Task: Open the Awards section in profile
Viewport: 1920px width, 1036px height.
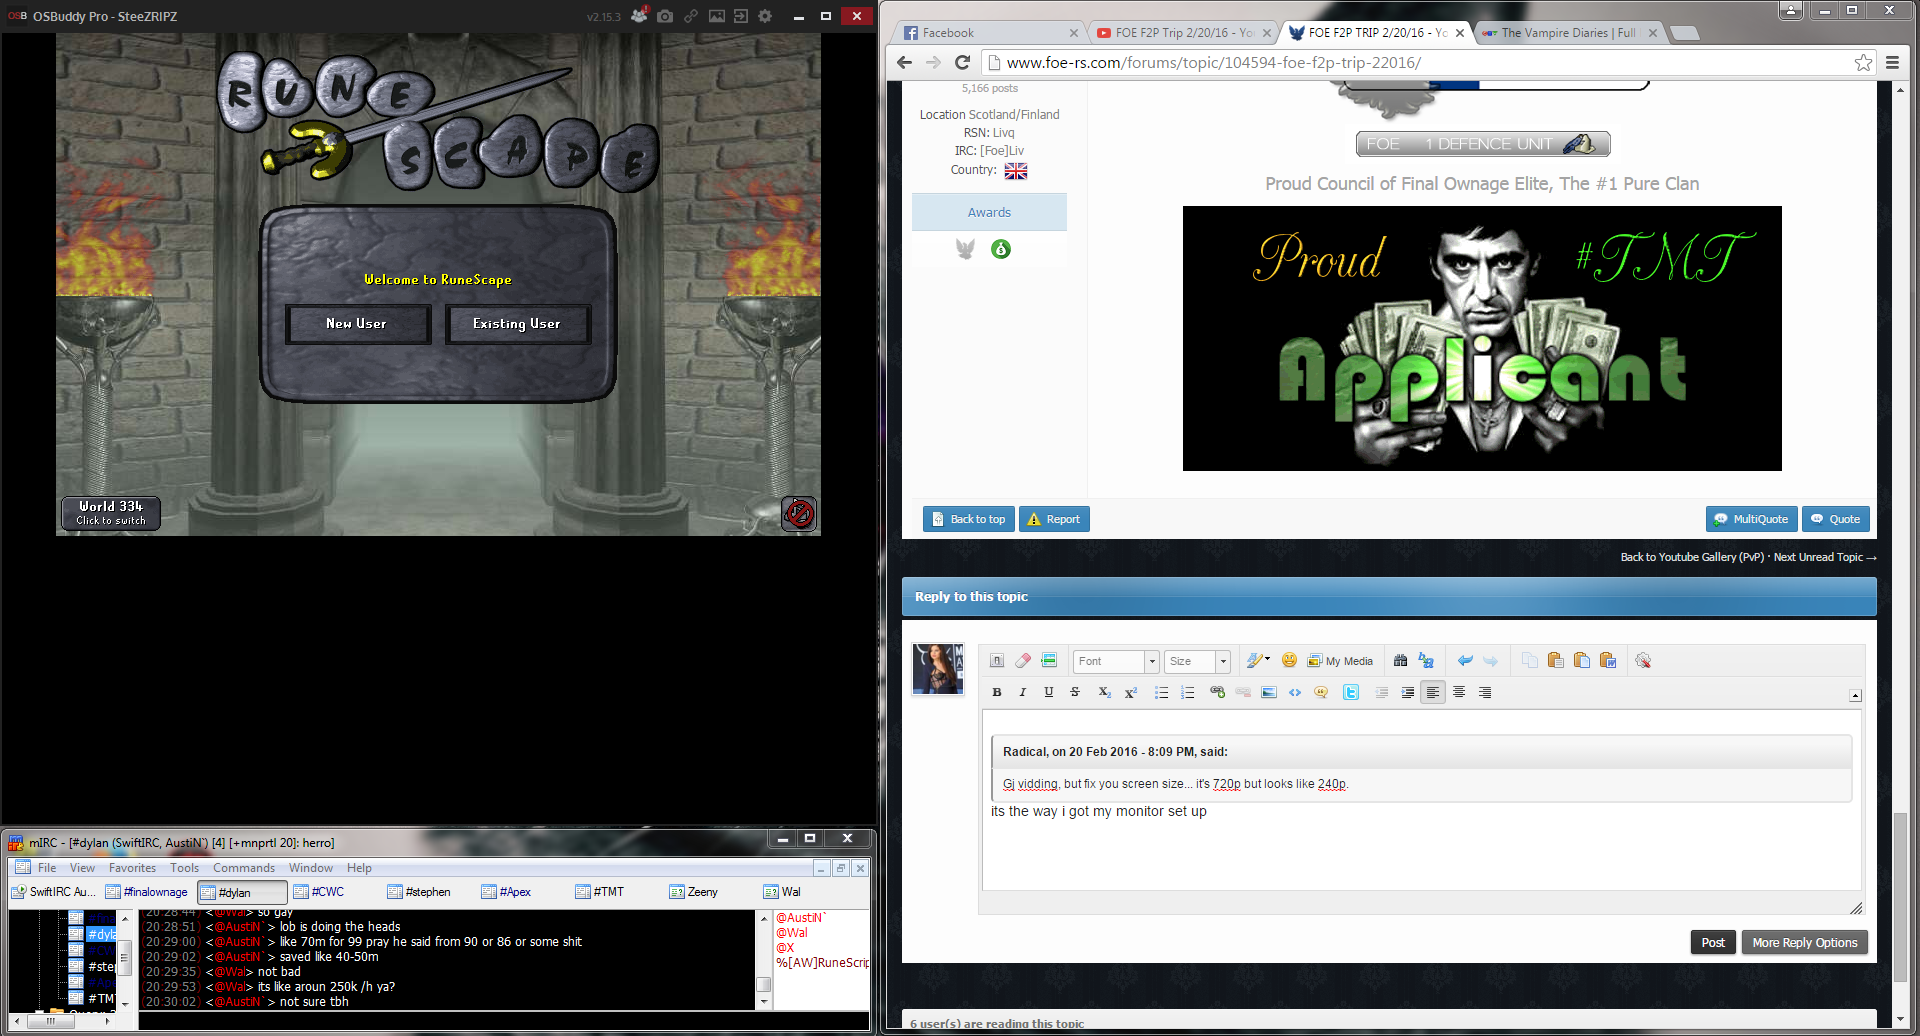Action: pos(989,212)
